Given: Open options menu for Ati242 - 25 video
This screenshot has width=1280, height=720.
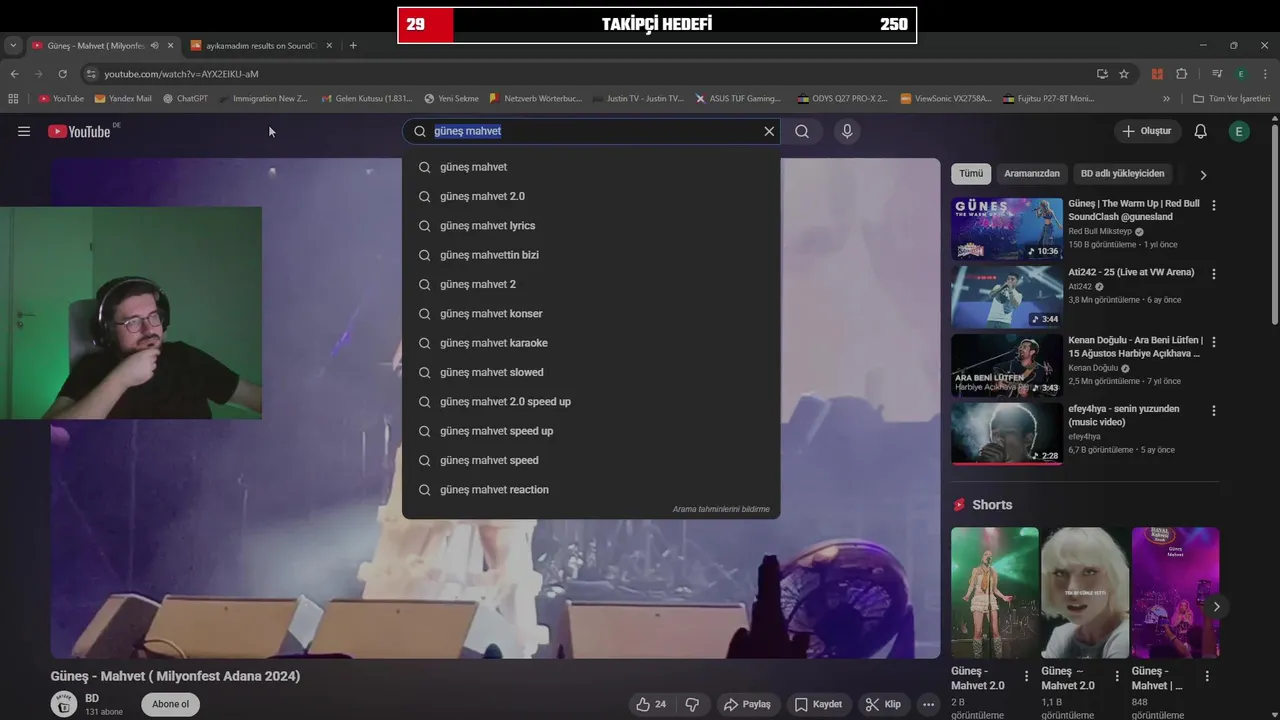Looking at the screenshot, I should pyautogui.click(x=1214, y=273).
